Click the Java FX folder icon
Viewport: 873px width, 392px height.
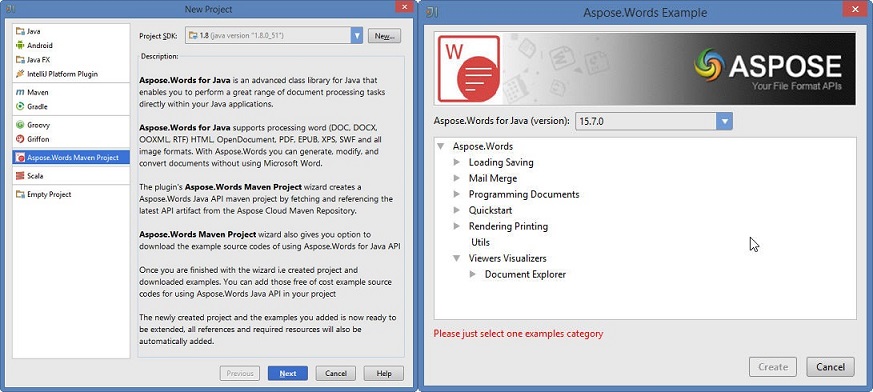[x=20, y=60]
